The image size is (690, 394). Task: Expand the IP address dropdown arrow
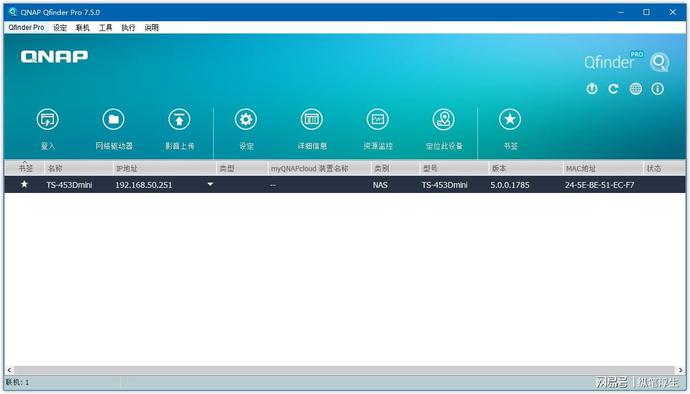click(210, 184)
